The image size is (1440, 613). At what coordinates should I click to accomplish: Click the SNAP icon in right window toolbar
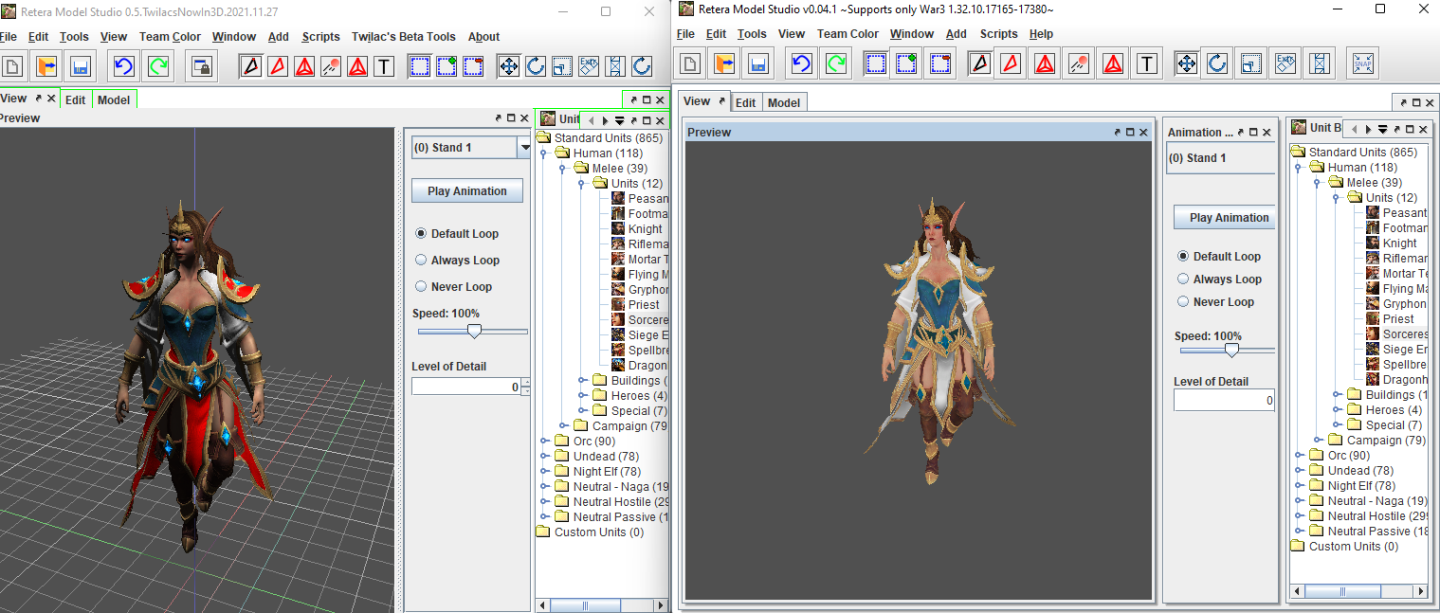point(1362,64)
